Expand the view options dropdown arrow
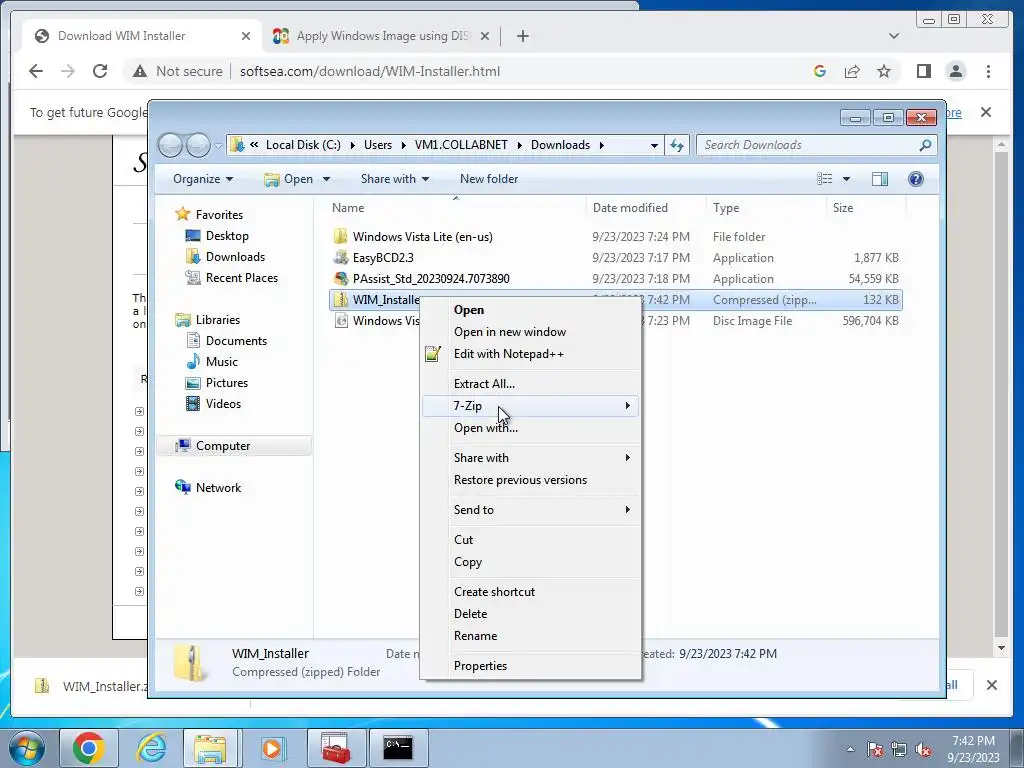The width and height of the screenshot is (1024, 768). tap(846, 179)
